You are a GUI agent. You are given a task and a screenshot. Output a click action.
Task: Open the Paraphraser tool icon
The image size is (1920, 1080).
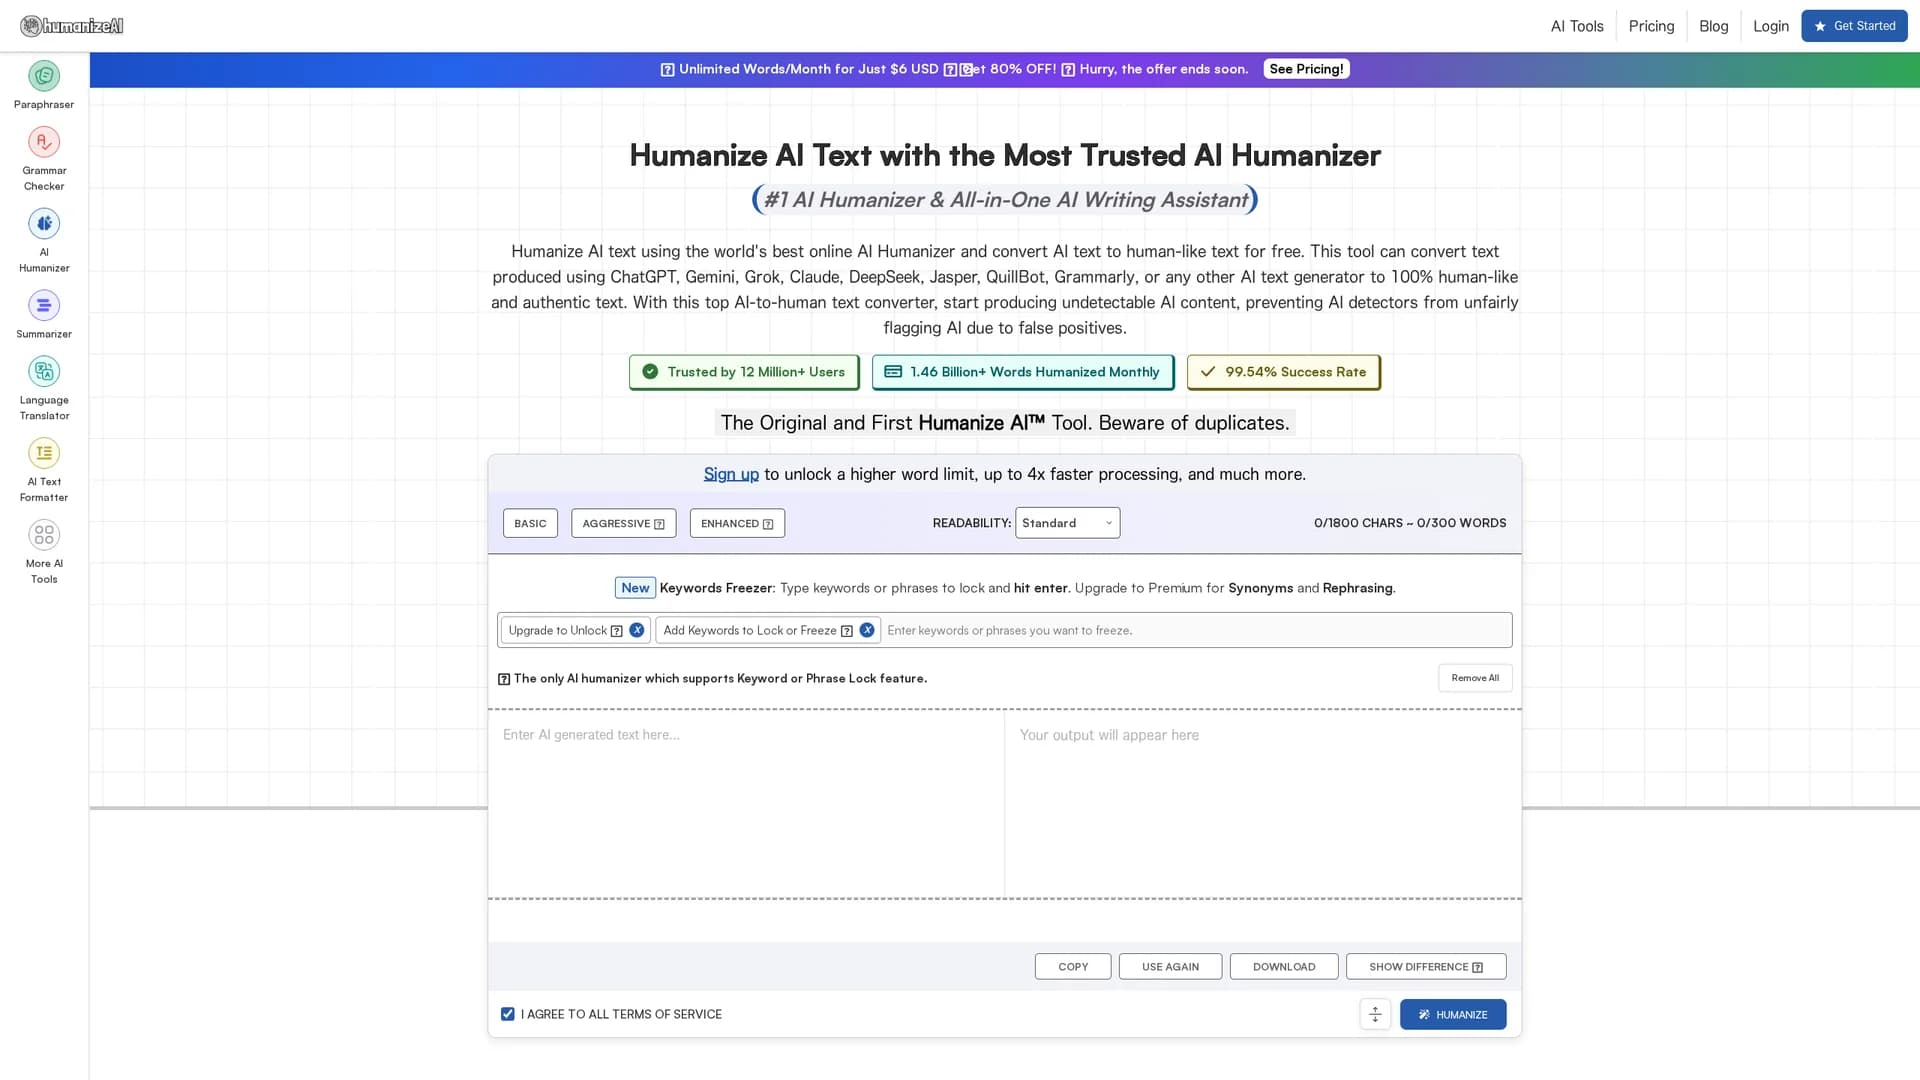44,76
